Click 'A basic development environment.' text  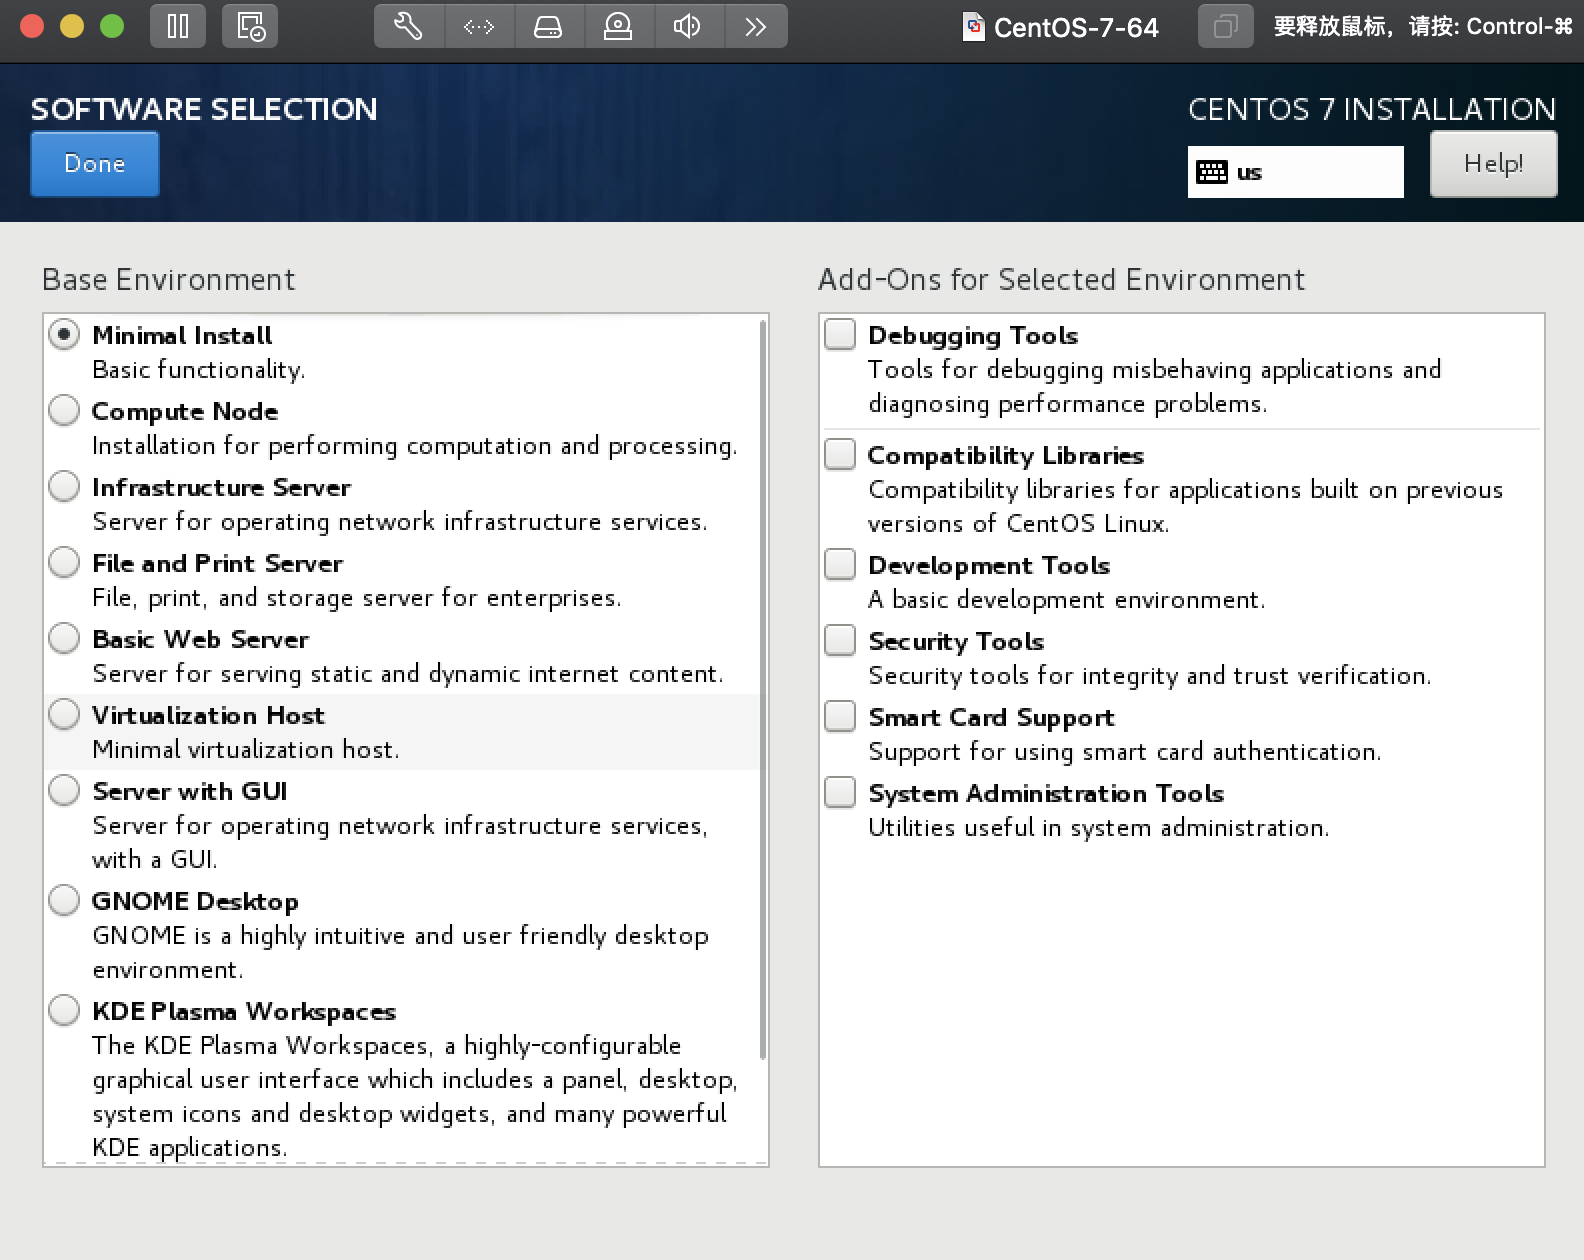[x=1067, y=600]
